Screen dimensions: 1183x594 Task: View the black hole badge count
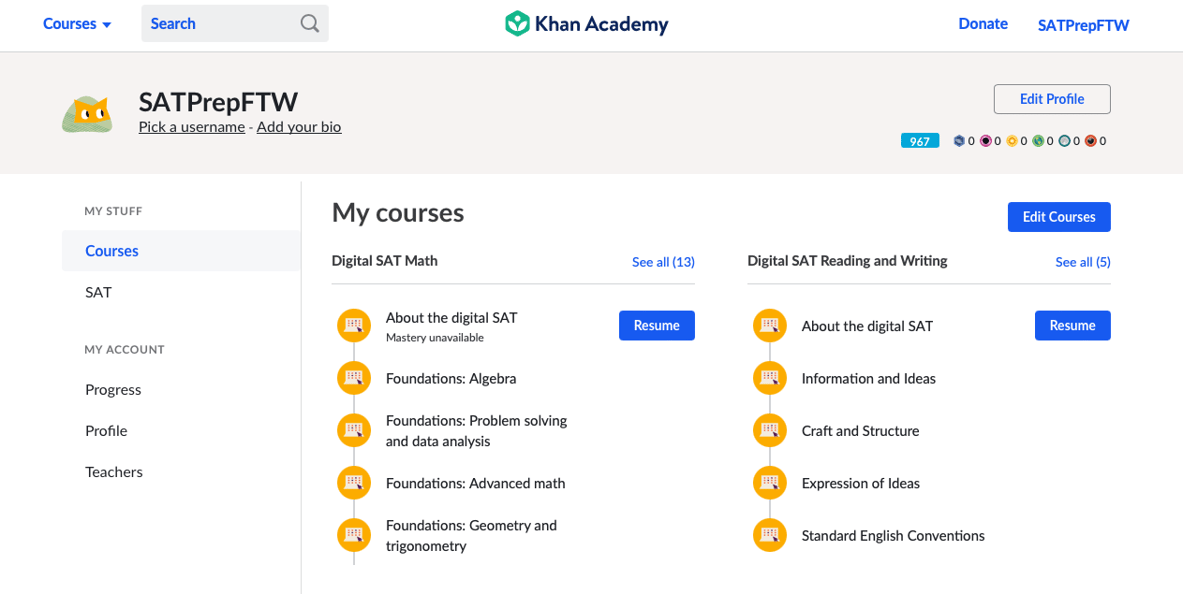pos(991,140)
